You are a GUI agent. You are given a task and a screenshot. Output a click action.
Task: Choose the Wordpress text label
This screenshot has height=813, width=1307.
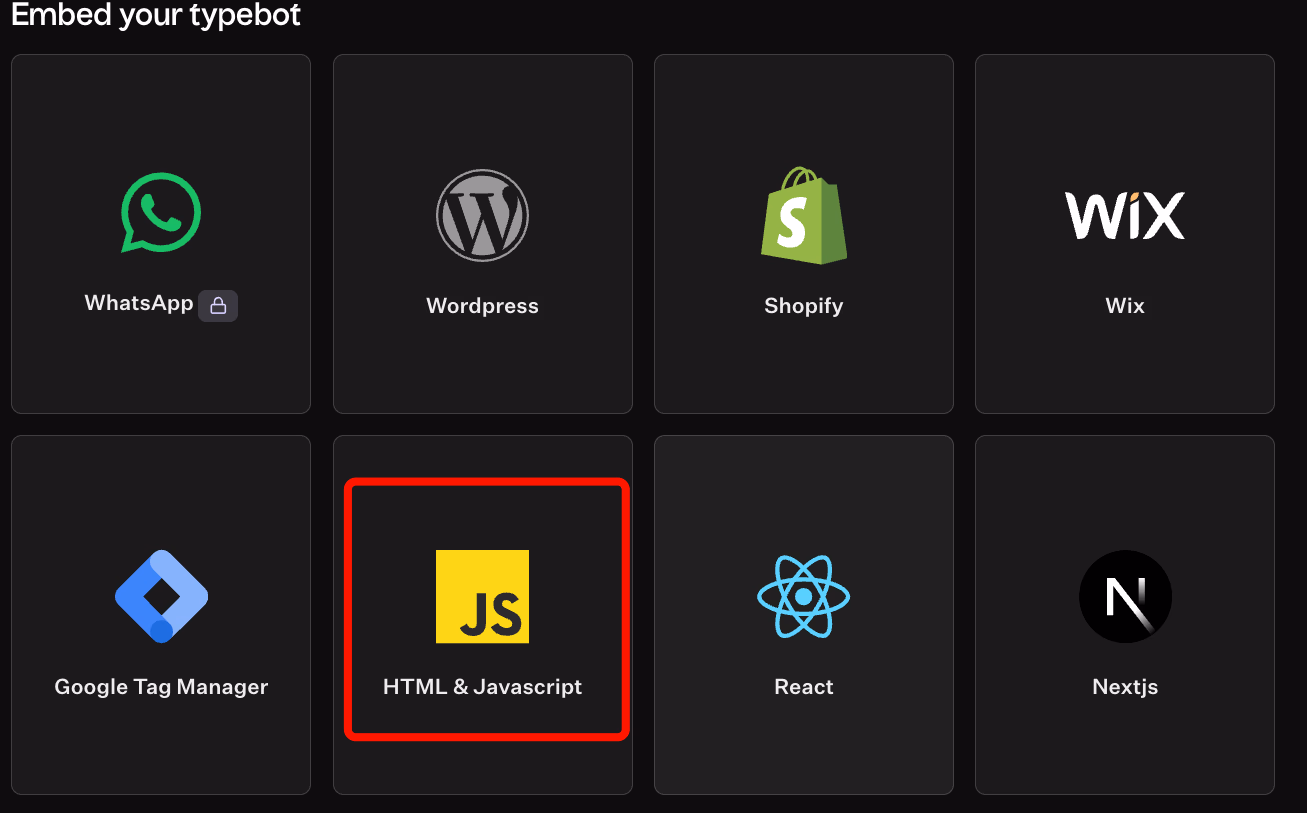[x=482, y=306]
